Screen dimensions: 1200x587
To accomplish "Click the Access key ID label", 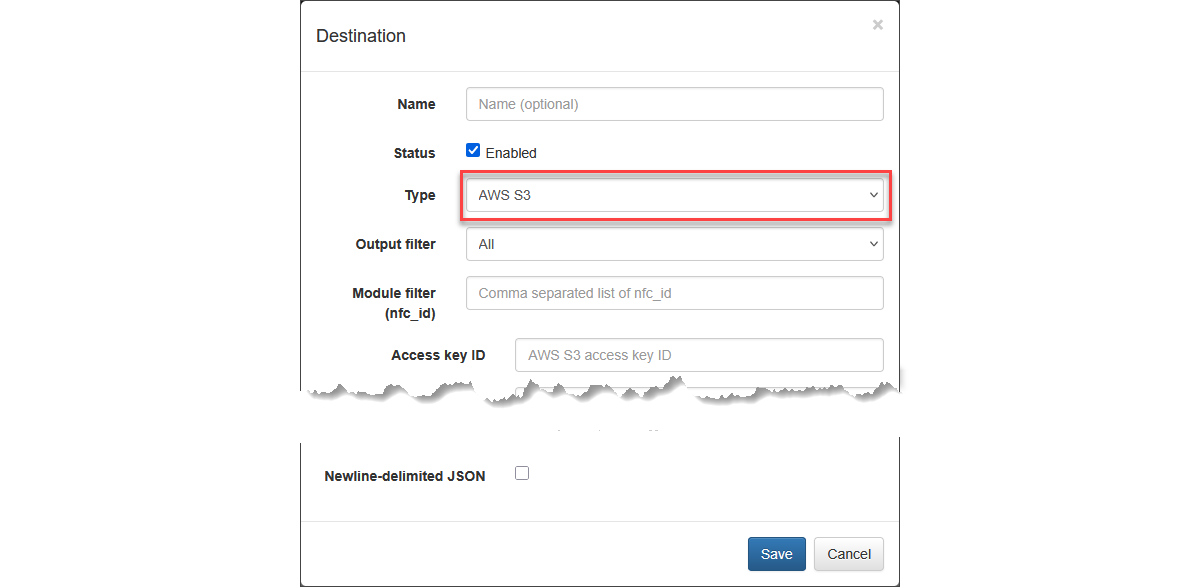I will click(x=438, y=355).
